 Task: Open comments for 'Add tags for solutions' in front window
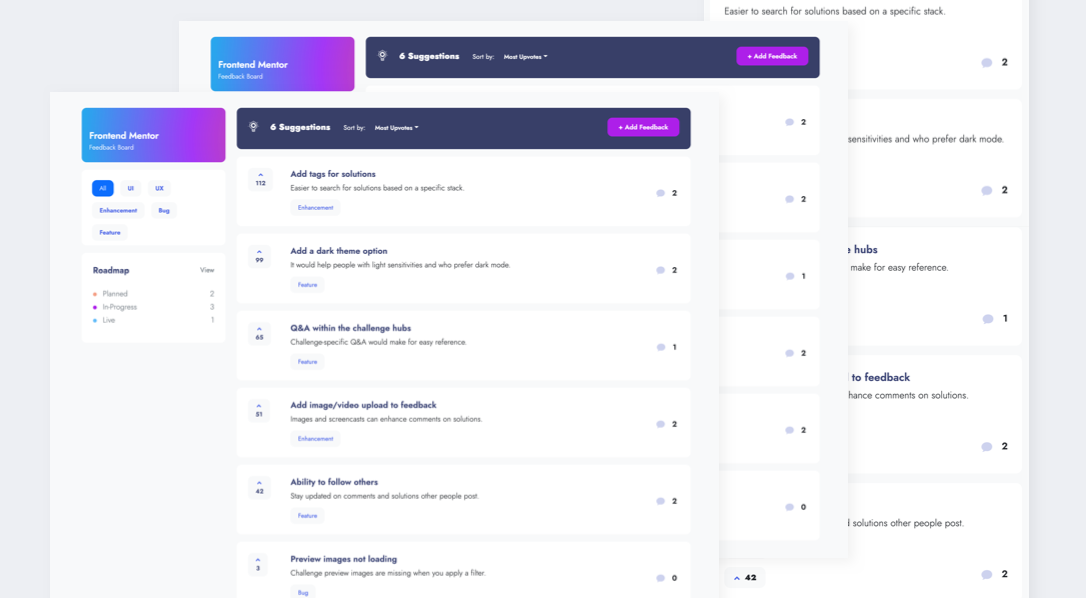pyautogui.click(x=660, y=193)
